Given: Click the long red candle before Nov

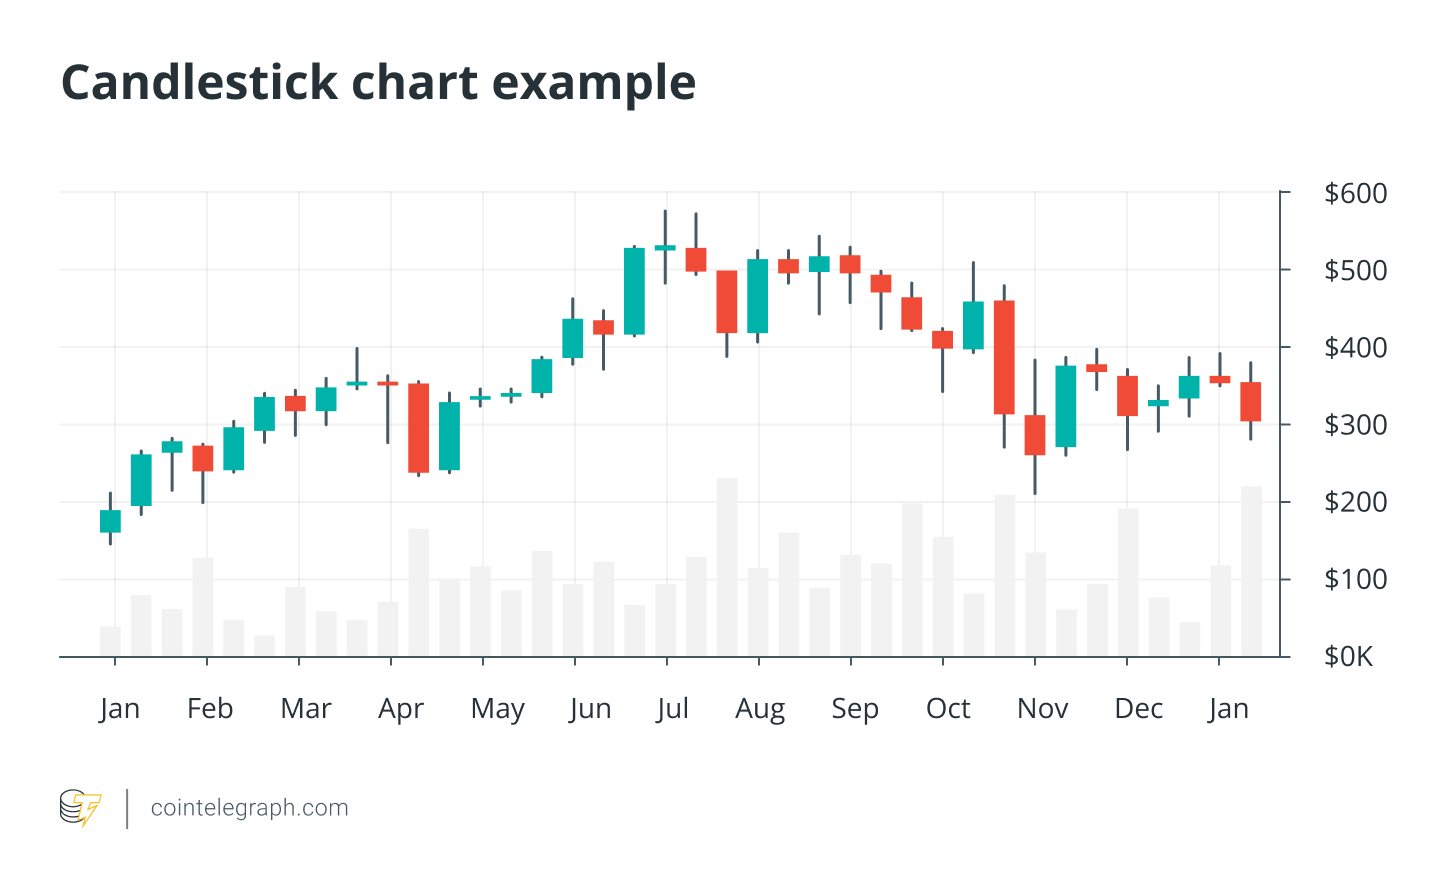Looking at the screenshot, I should click(1004, 357).
